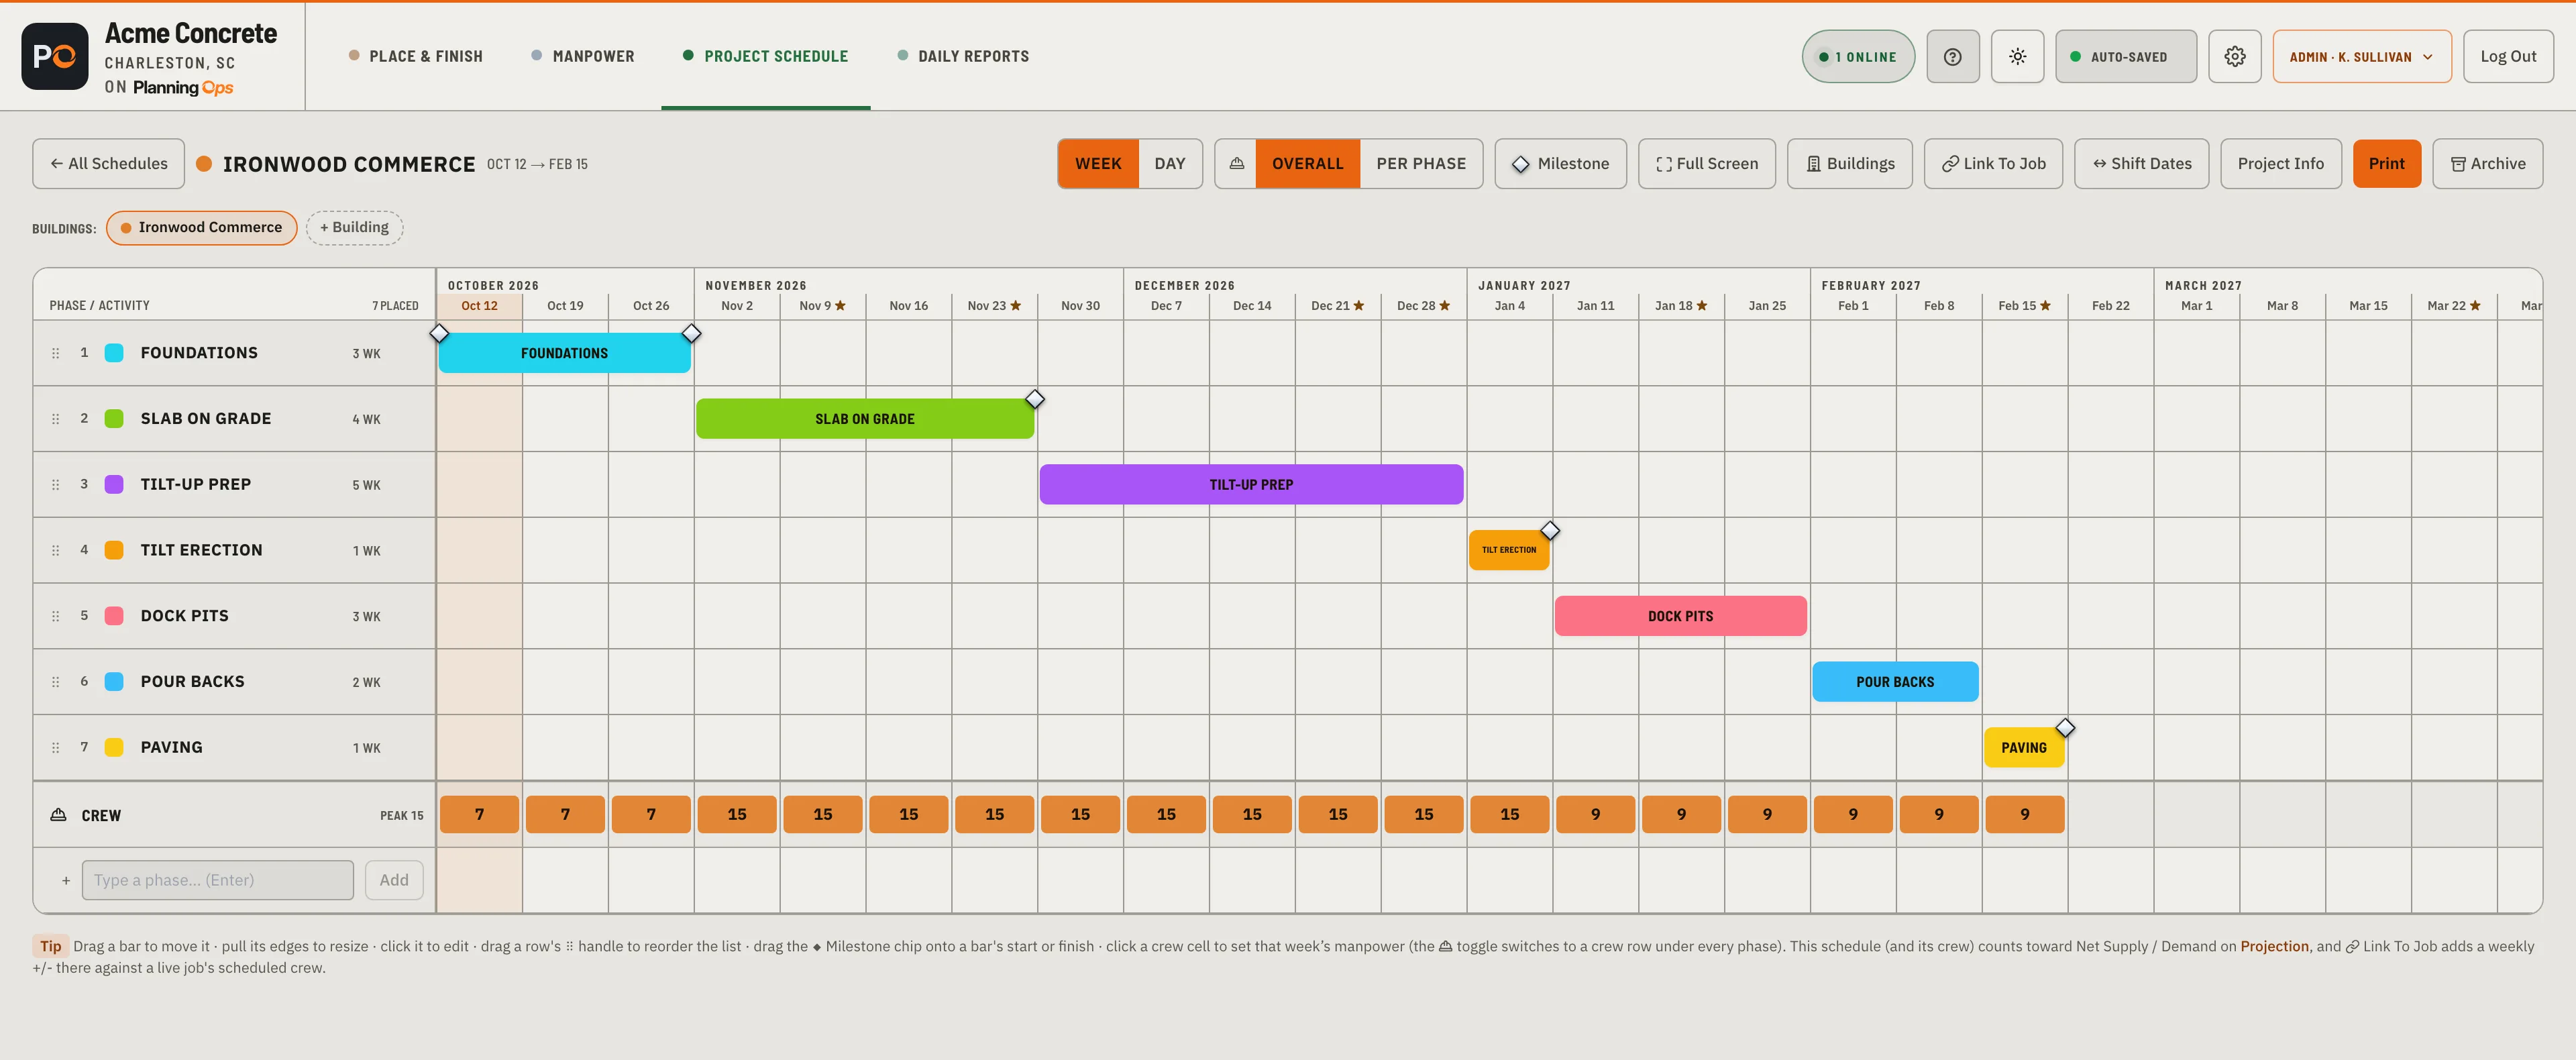Viewport: 2576px width, 1060px height.
Task: Open the Place & Finish tab
Action: coord(415,56)
